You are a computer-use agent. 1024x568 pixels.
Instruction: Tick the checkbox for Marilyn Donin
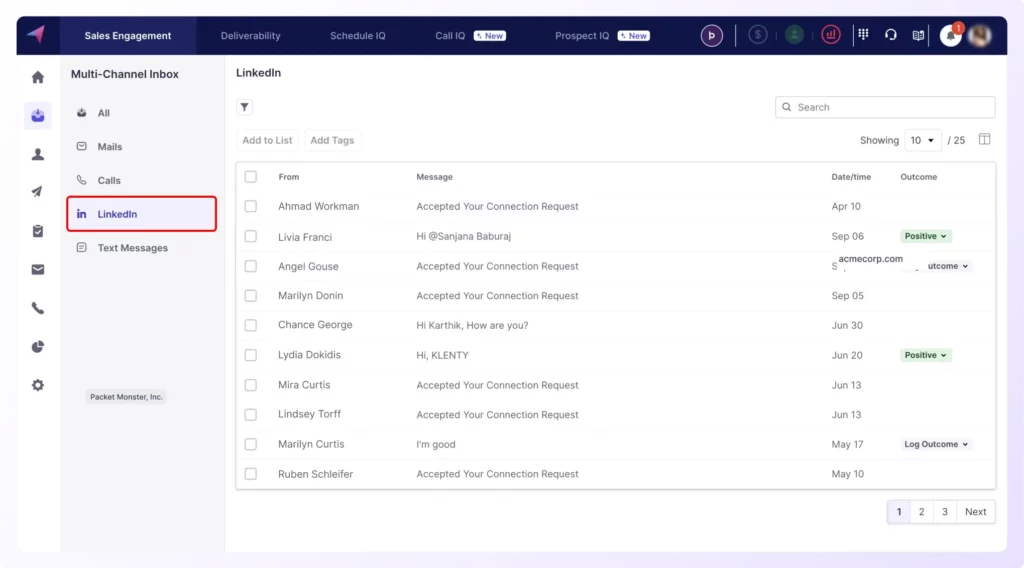point(251,296)
